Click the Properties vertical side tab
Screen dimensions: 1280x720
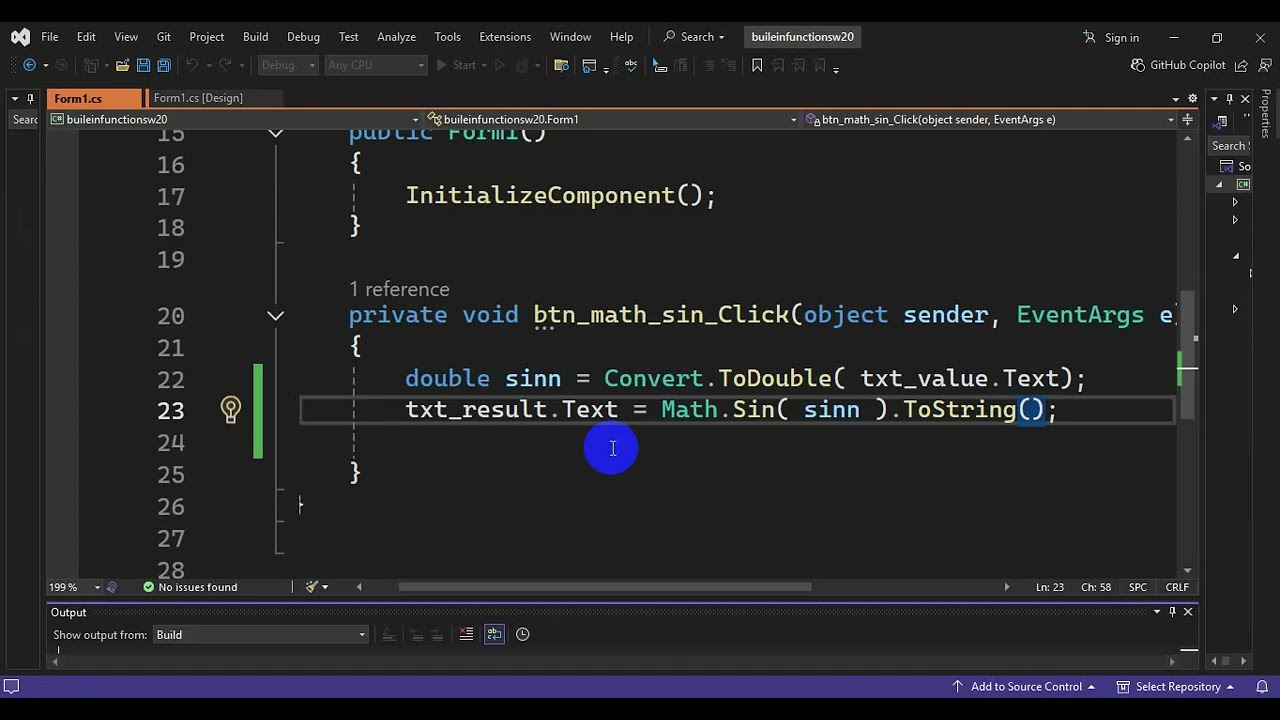[x=1265, y=113]
